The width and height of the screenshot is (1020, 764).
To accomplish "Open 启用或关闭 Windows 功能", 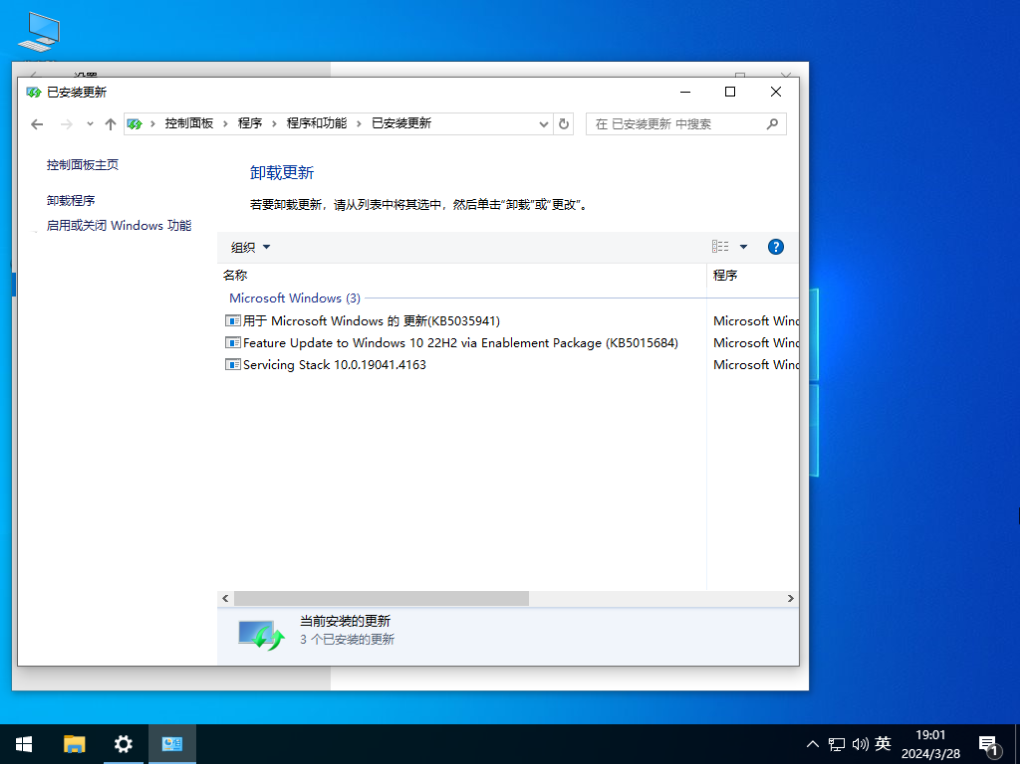I will 118,225.
